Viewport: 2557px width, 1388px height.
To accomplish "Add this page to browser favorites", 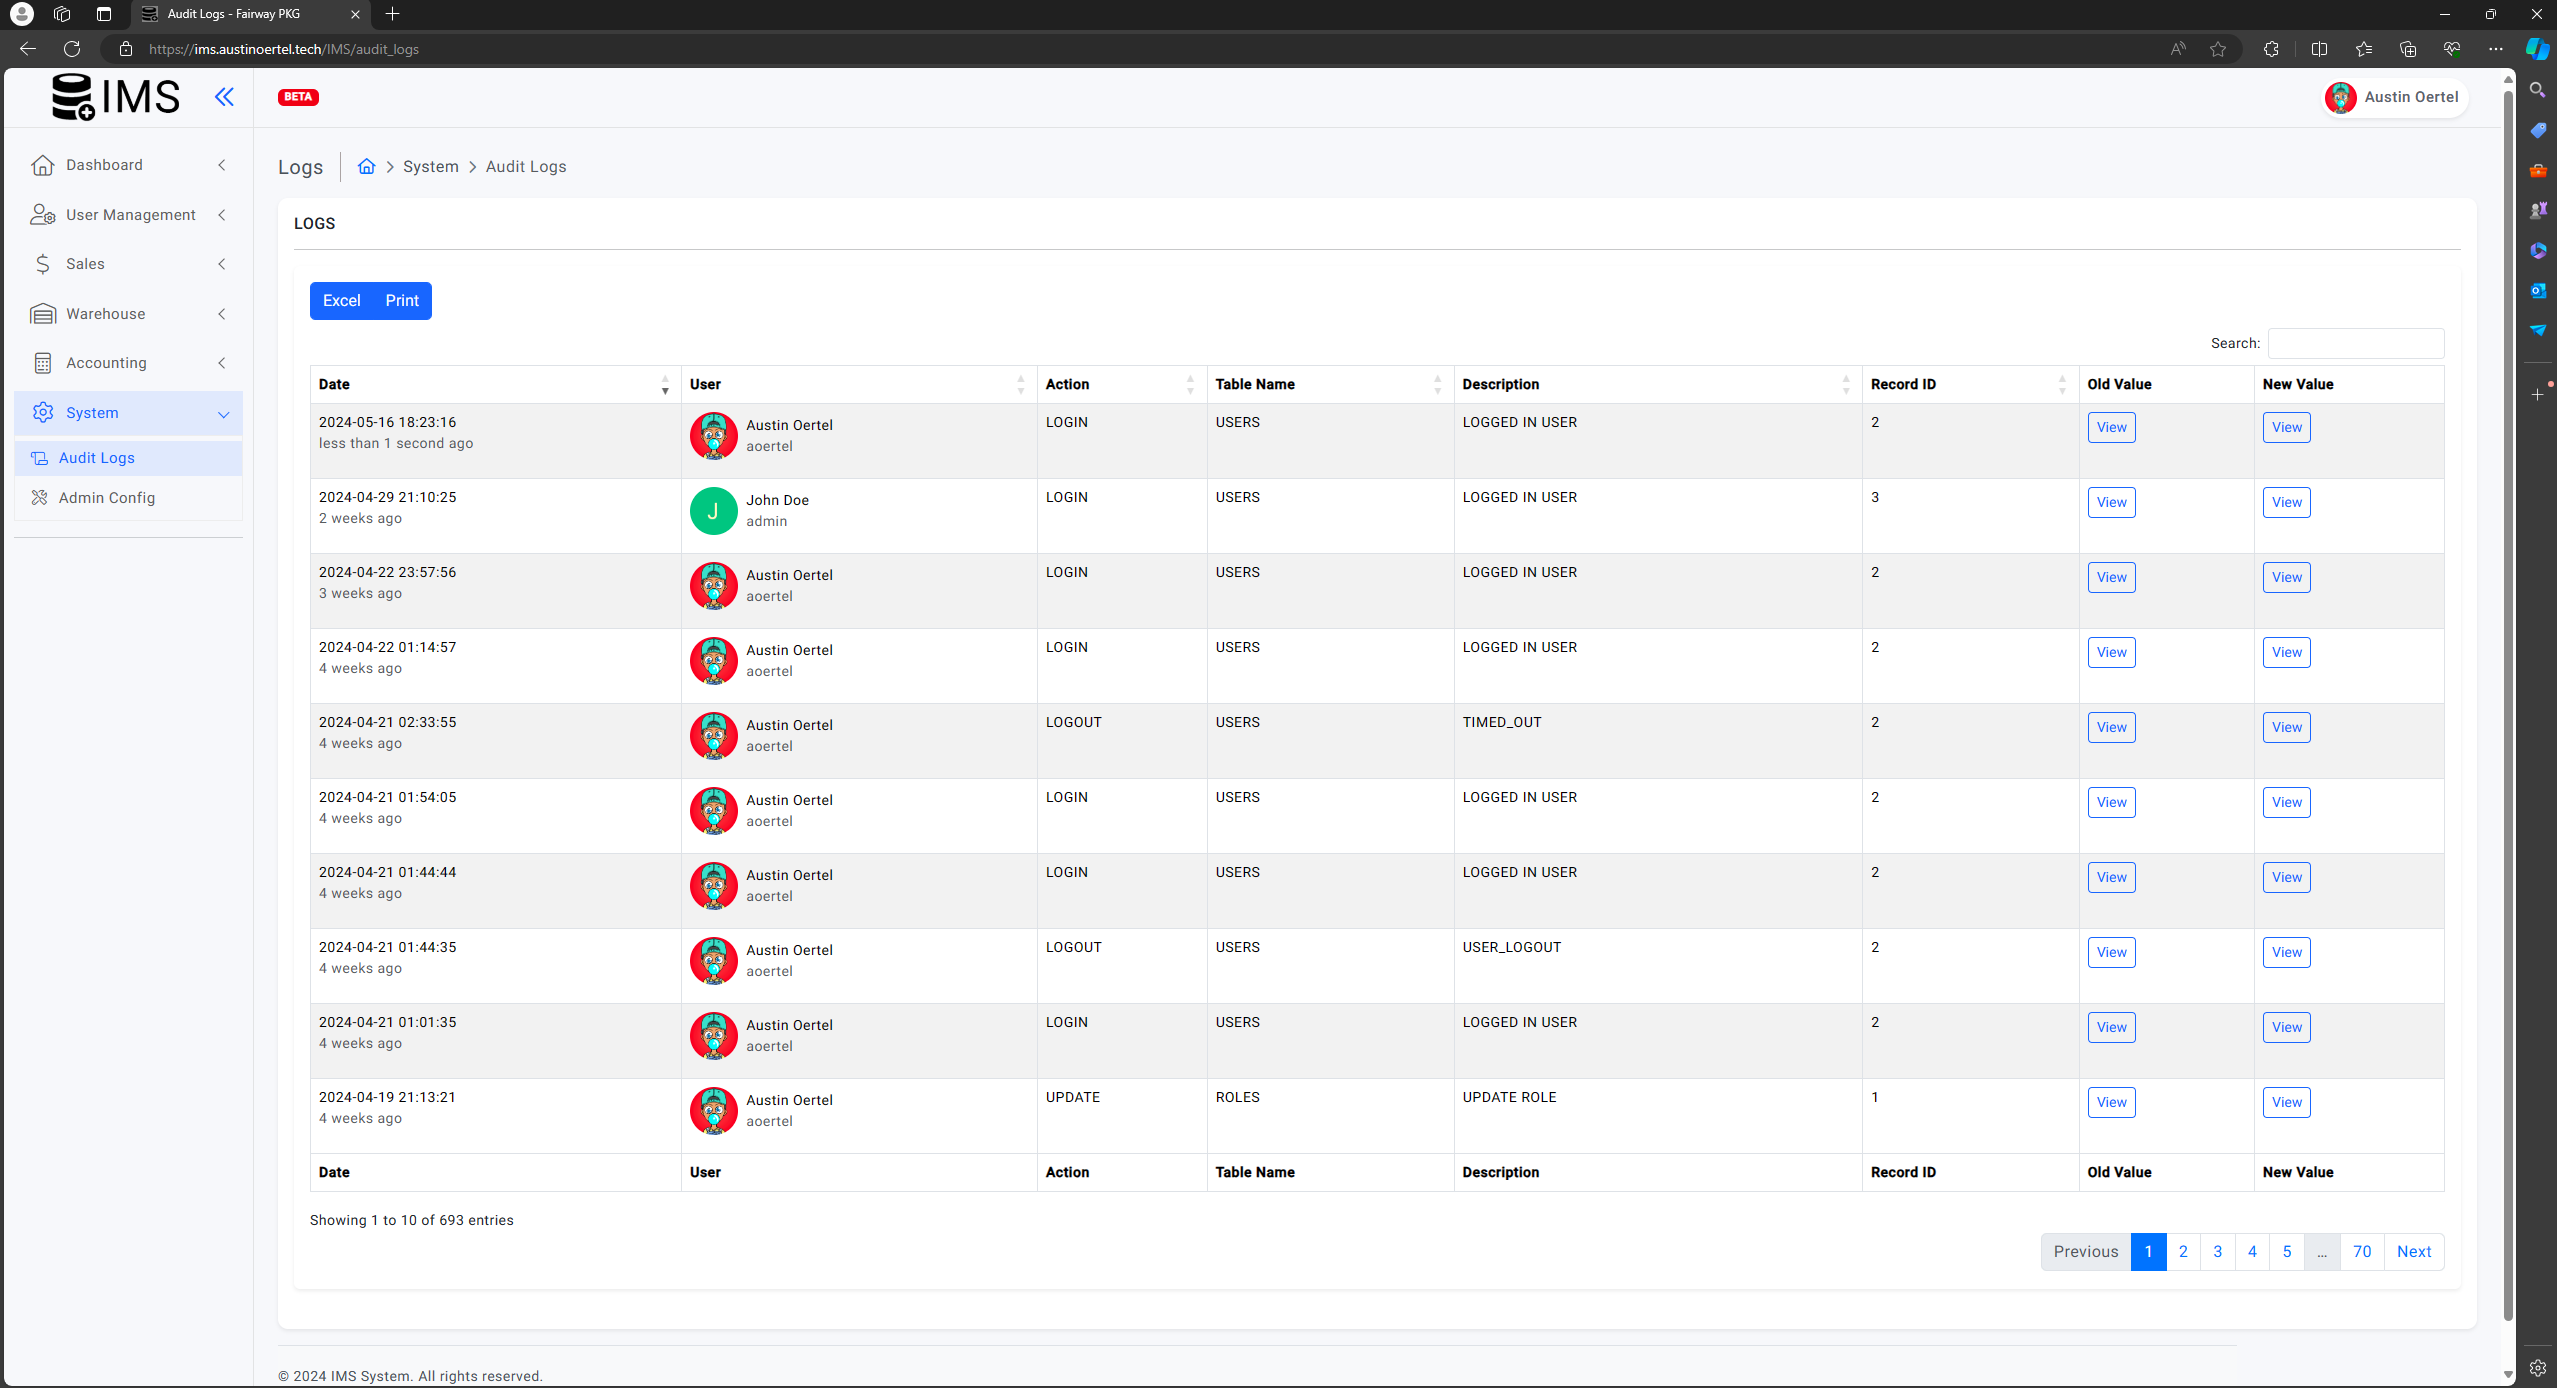I will [2218, 49].
